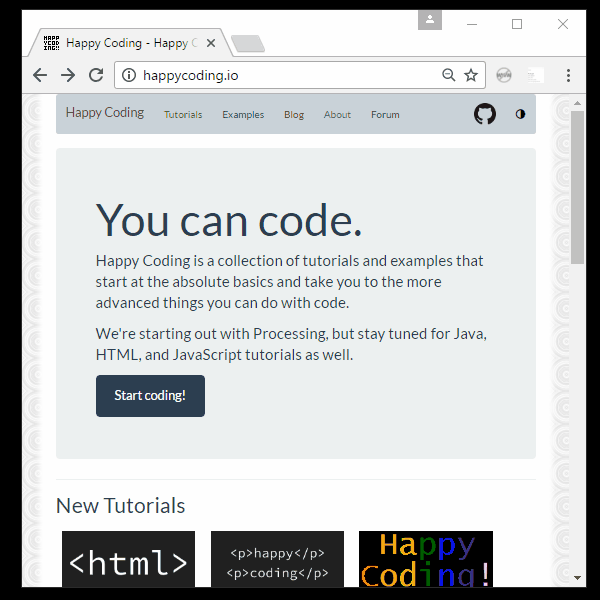
Task: Go back with the browser back arrow
Action: (40, 75)
